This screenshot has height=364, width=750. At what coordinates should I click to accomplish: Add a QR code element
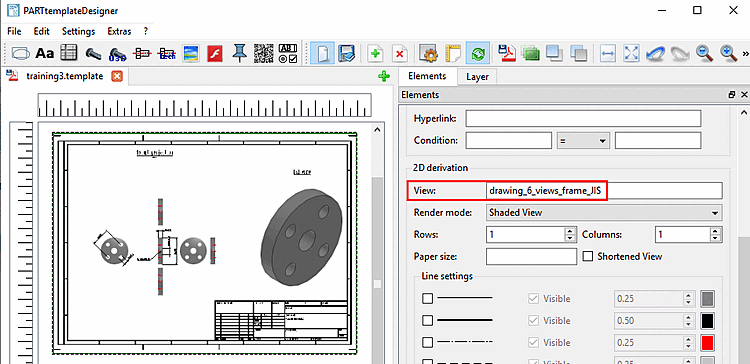264,53
